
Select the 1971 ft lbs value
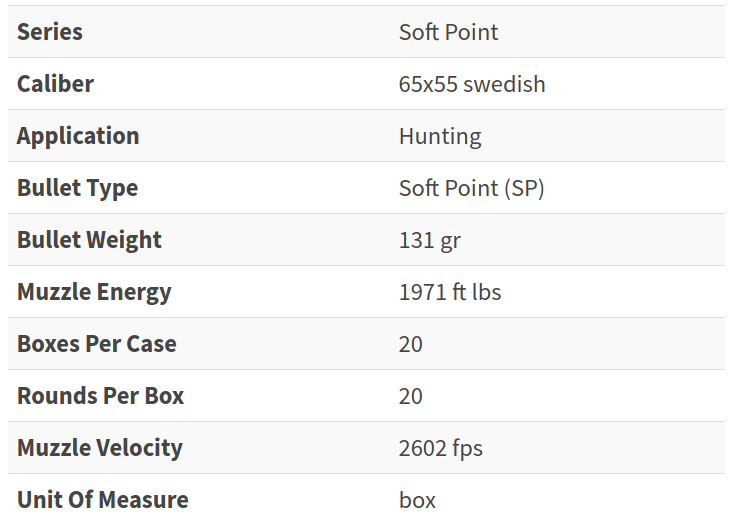(x=450, y=292)
